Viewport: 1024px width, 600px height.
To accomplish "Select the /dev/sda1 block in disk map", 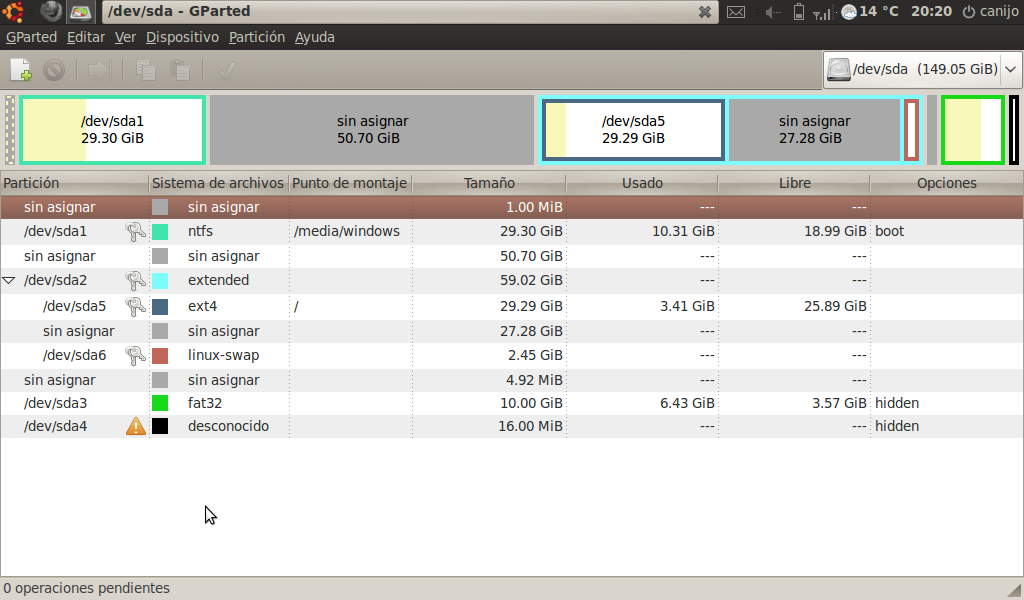I will click(x=112, y=129).
